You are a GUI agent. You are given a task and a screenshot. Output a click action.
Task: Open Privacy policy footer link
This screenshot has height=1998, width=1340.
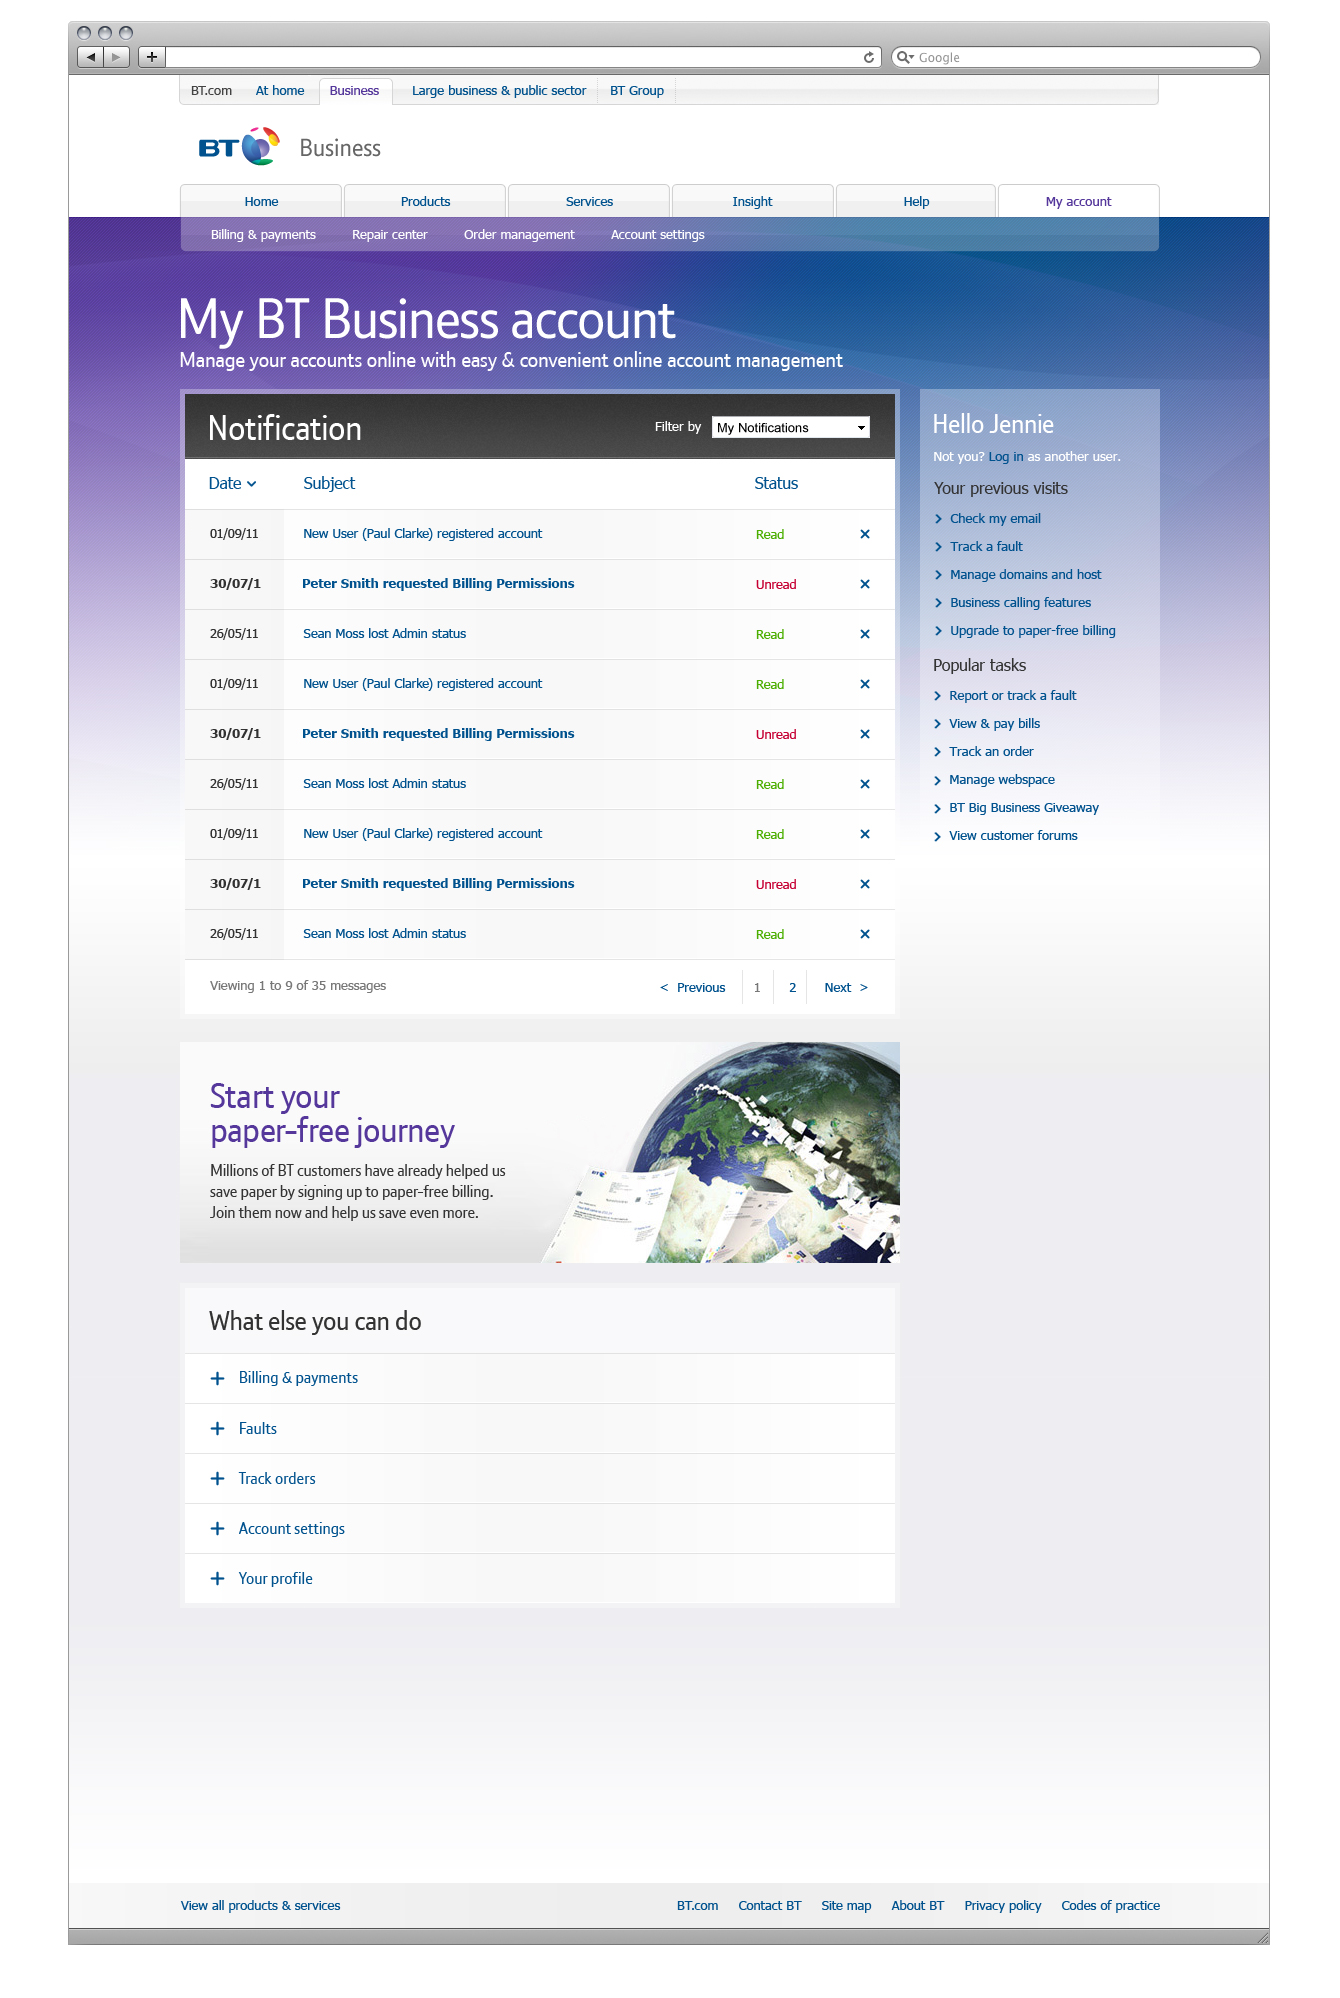pyautogui.click(x=1002, y=1906)
